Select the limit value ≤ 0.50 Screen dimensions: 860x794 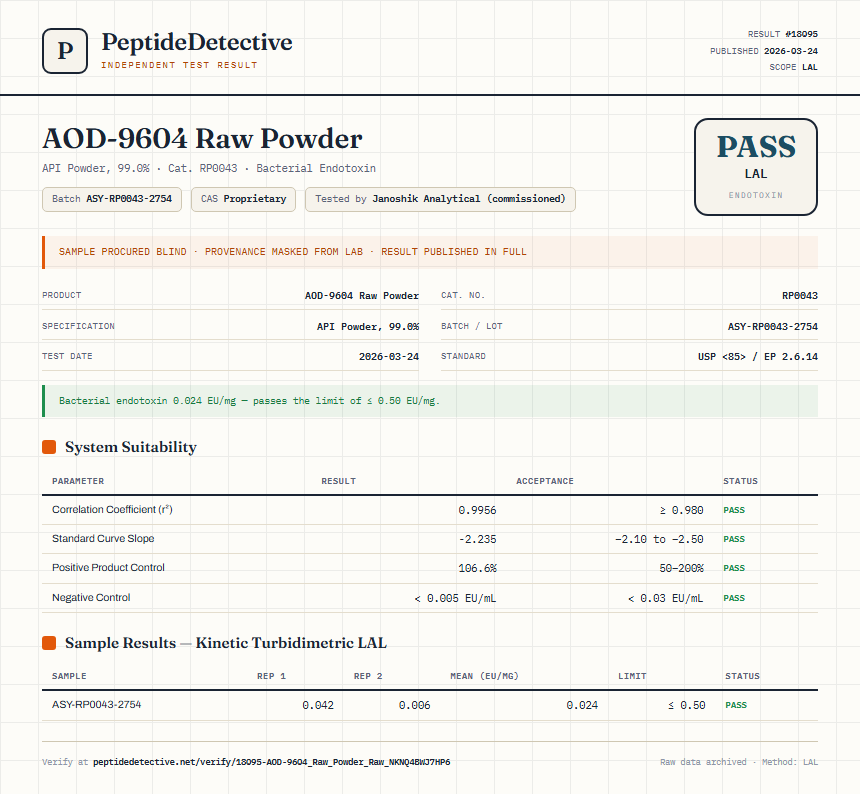coord(687,706)
